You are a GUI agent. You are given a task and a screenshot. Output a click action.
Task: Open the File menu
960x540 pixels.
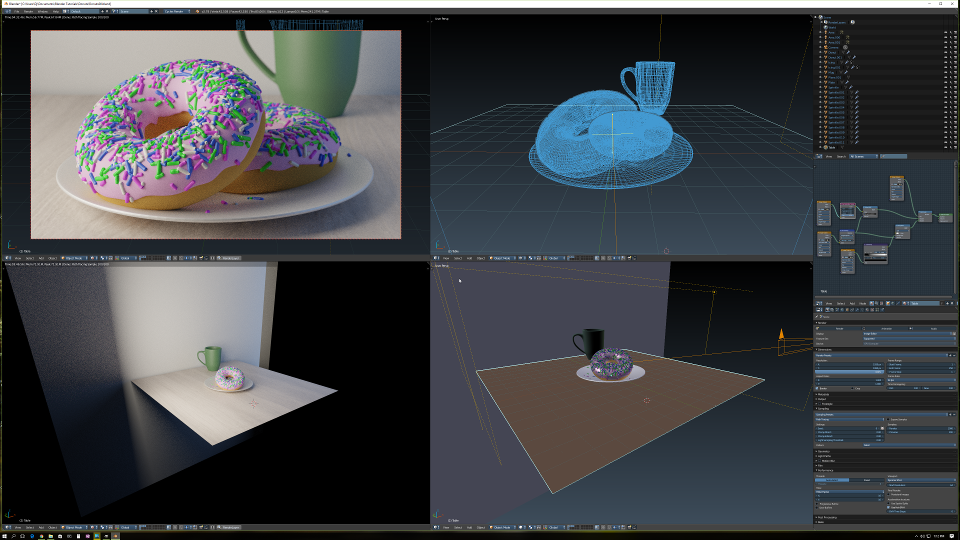pyautogui.click(x=17, y=11)
